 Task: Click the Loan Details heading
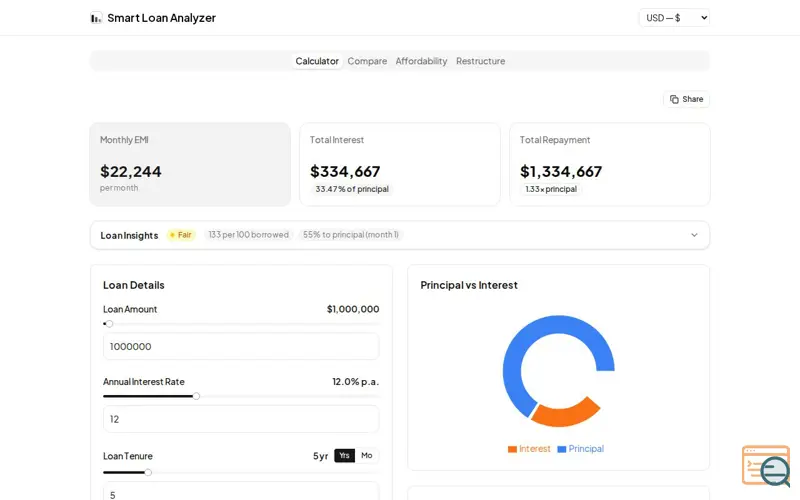[x=134, y=285]
